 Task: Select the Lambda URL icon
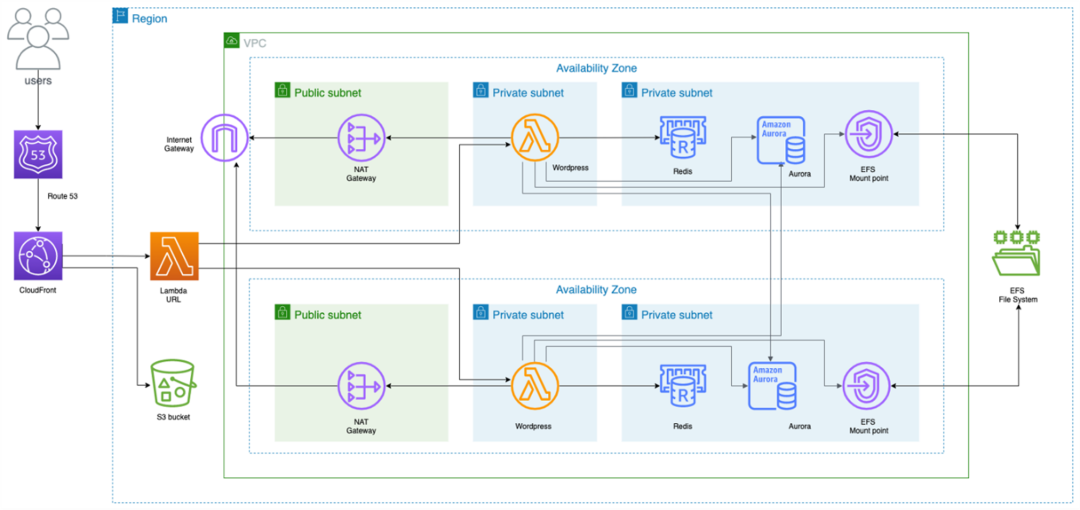click(x=174, y=256)
